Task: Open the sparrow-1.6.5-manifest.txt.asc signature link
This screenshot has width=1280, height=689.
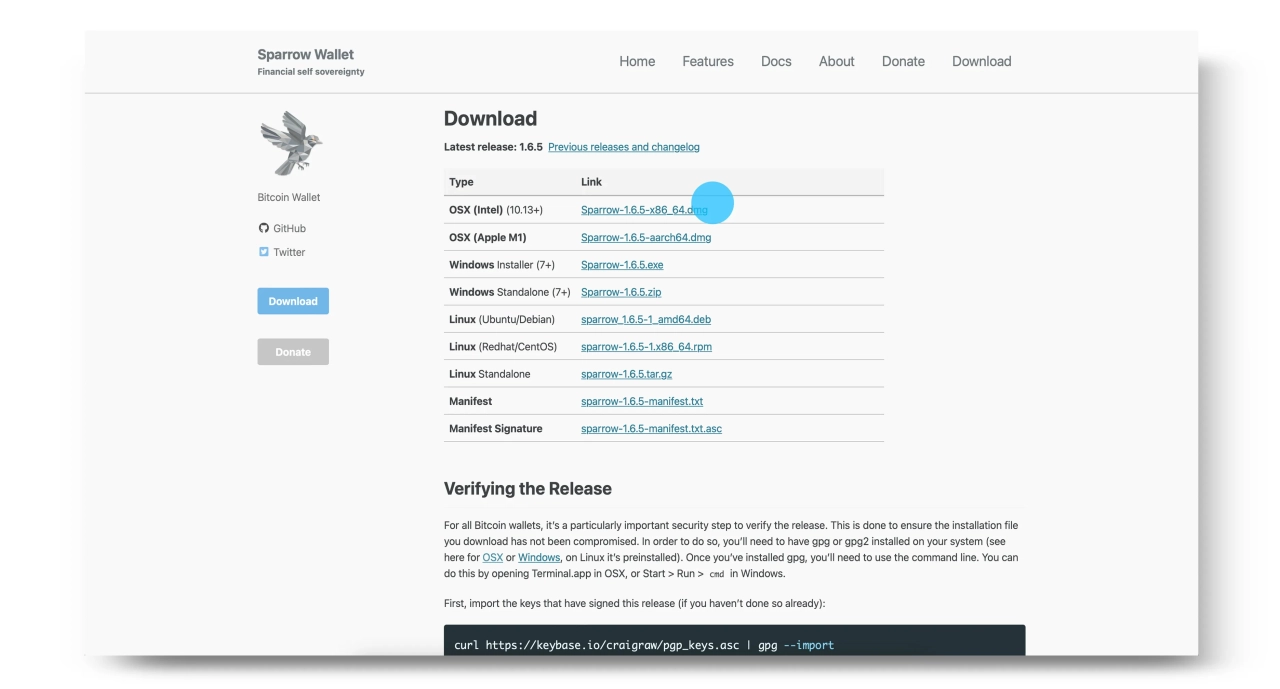Action: pos(651,429)
